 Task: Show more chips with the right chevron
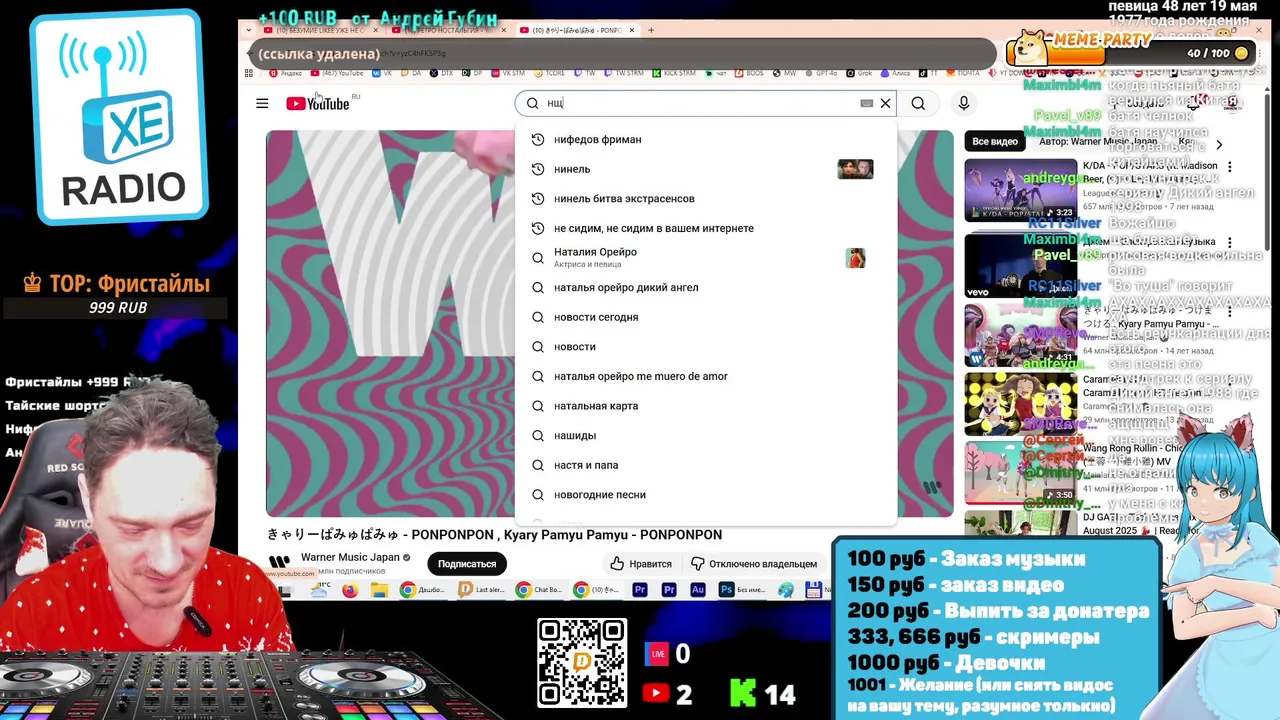[x=1218, y=144]
